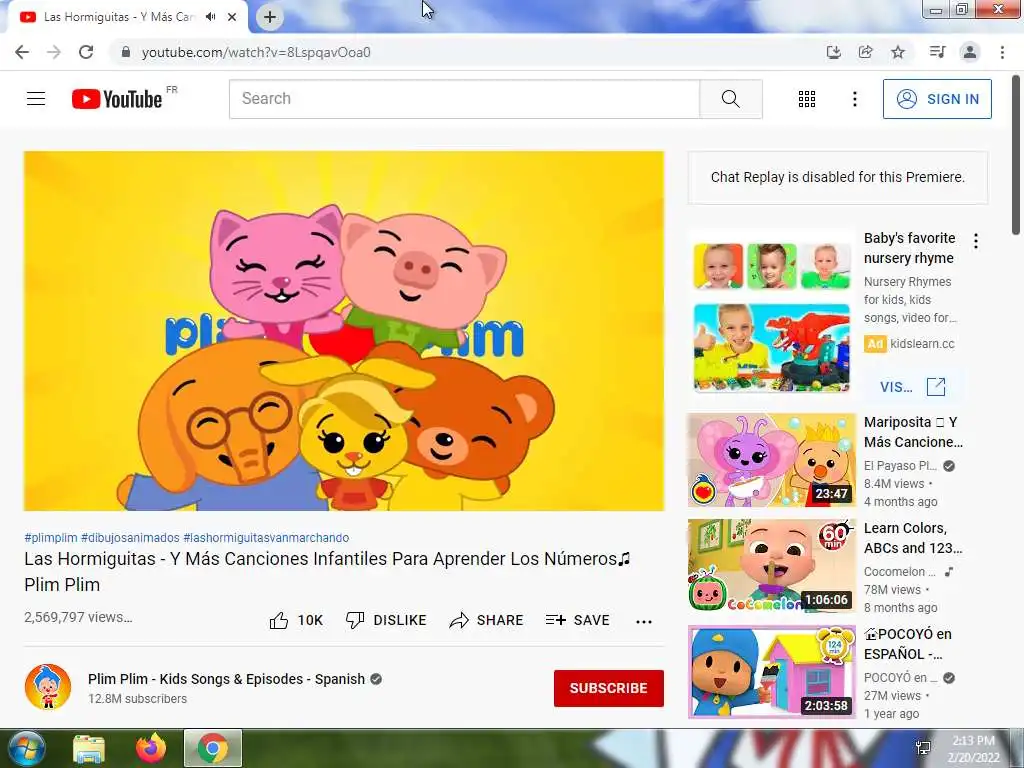Go forward in Chrome browser
Screen dimensions: 1024x768
pyautogui.click(x=54, y=52)
